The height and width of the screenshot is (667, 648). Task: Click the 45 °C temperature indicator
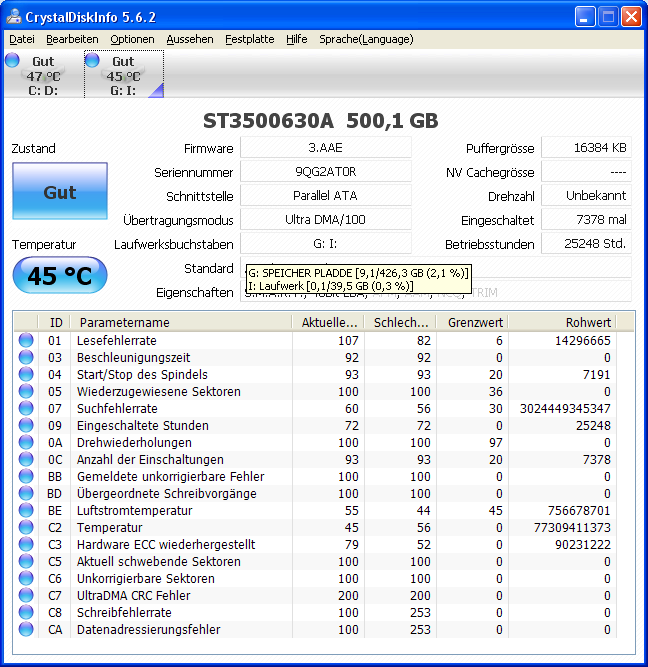(x=60, y=275)
